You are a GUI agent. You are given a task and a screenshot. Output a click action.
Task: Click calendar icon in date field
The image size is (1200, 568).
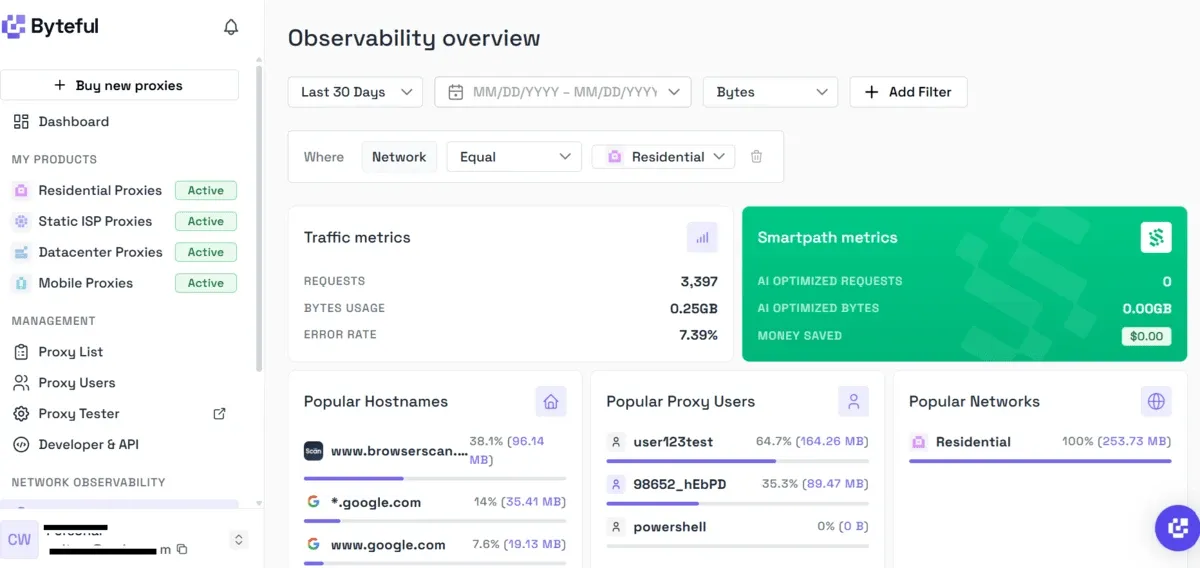pyautogui.click(x=456, y=92)
